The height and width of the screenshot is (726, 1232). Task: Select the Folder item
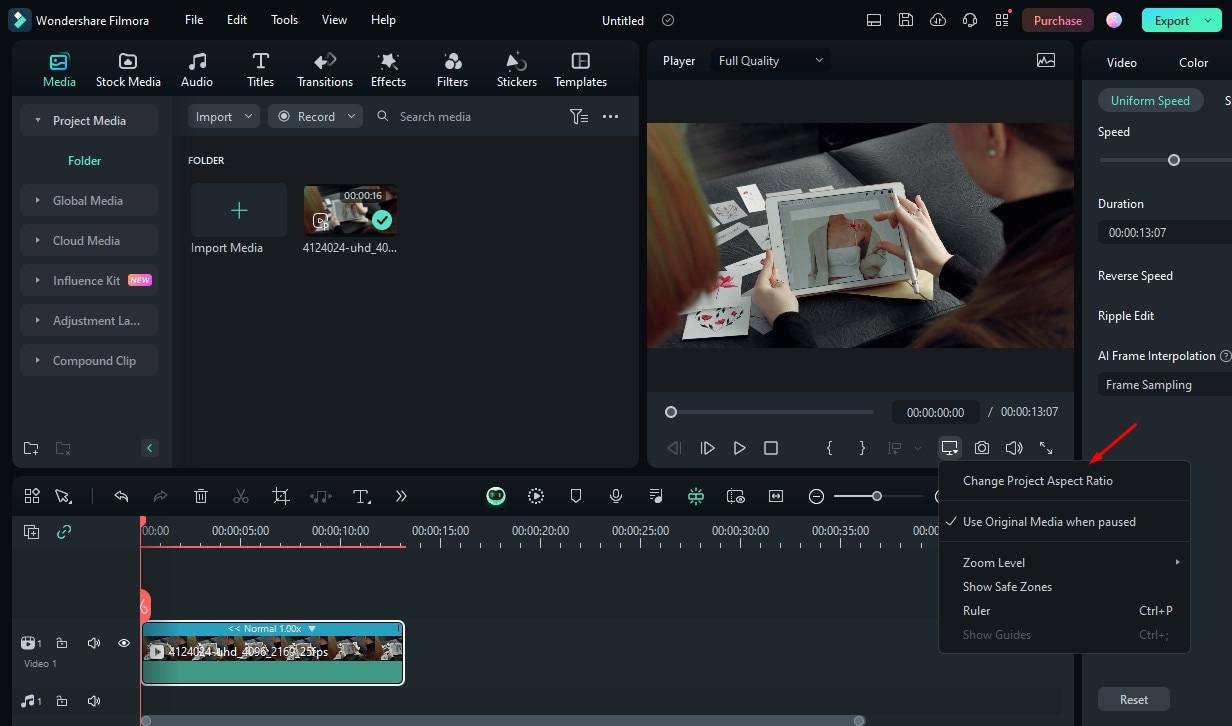85,161
